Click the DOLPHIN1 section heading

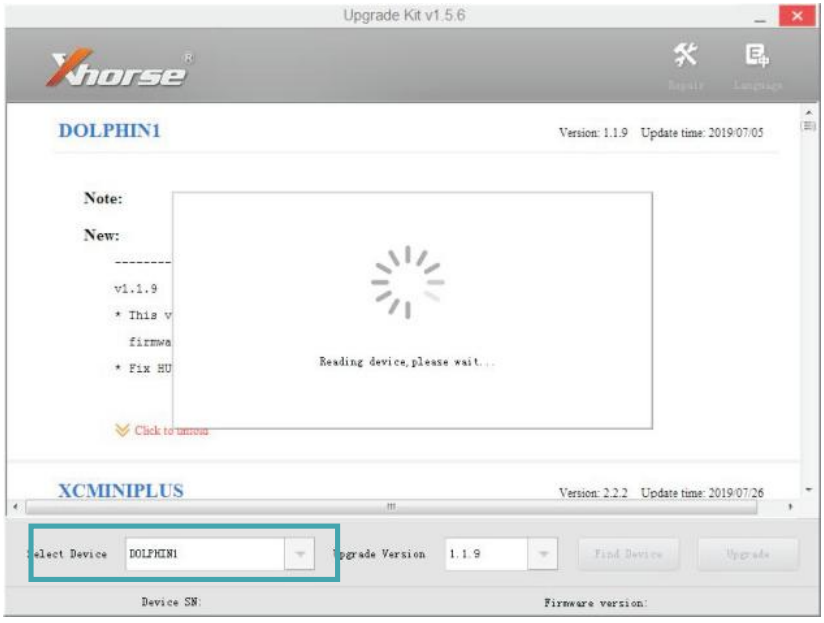(x=109, y=131)
